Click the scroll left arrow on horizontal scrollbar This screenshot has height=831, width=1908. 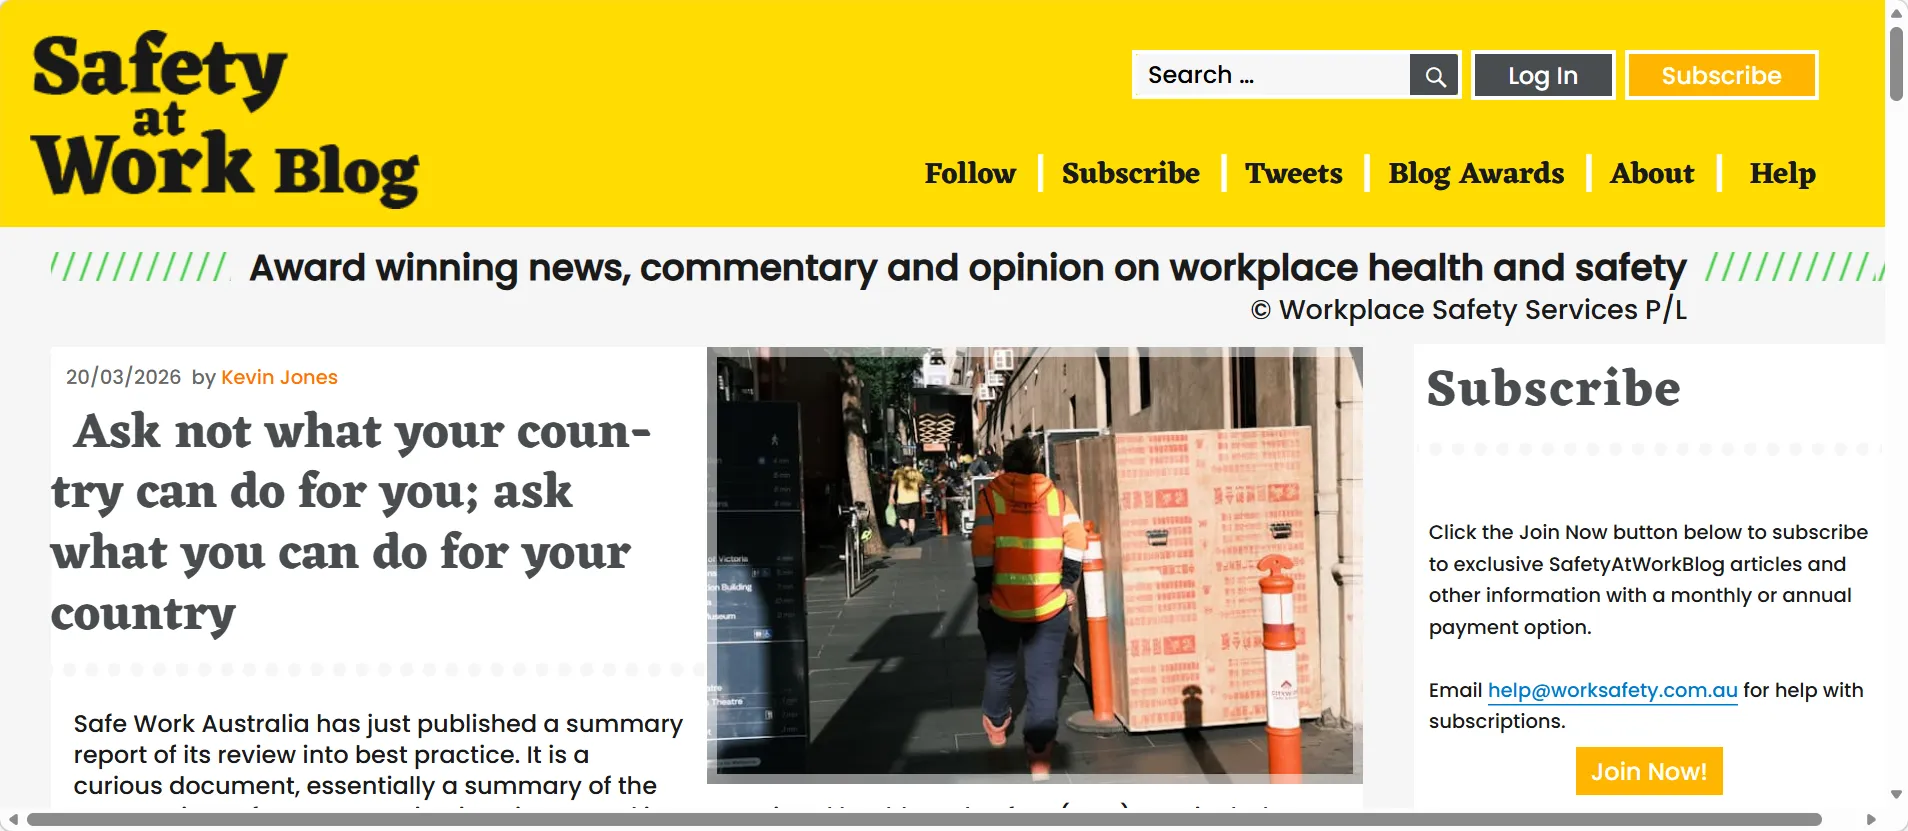(x=13, y=820)
